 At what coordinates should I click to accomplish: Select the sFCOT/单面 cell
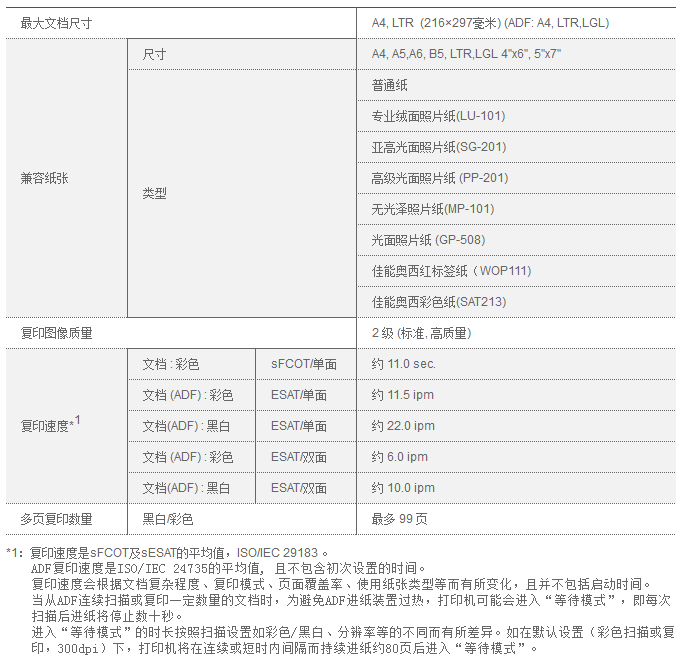tap(304, 364)
